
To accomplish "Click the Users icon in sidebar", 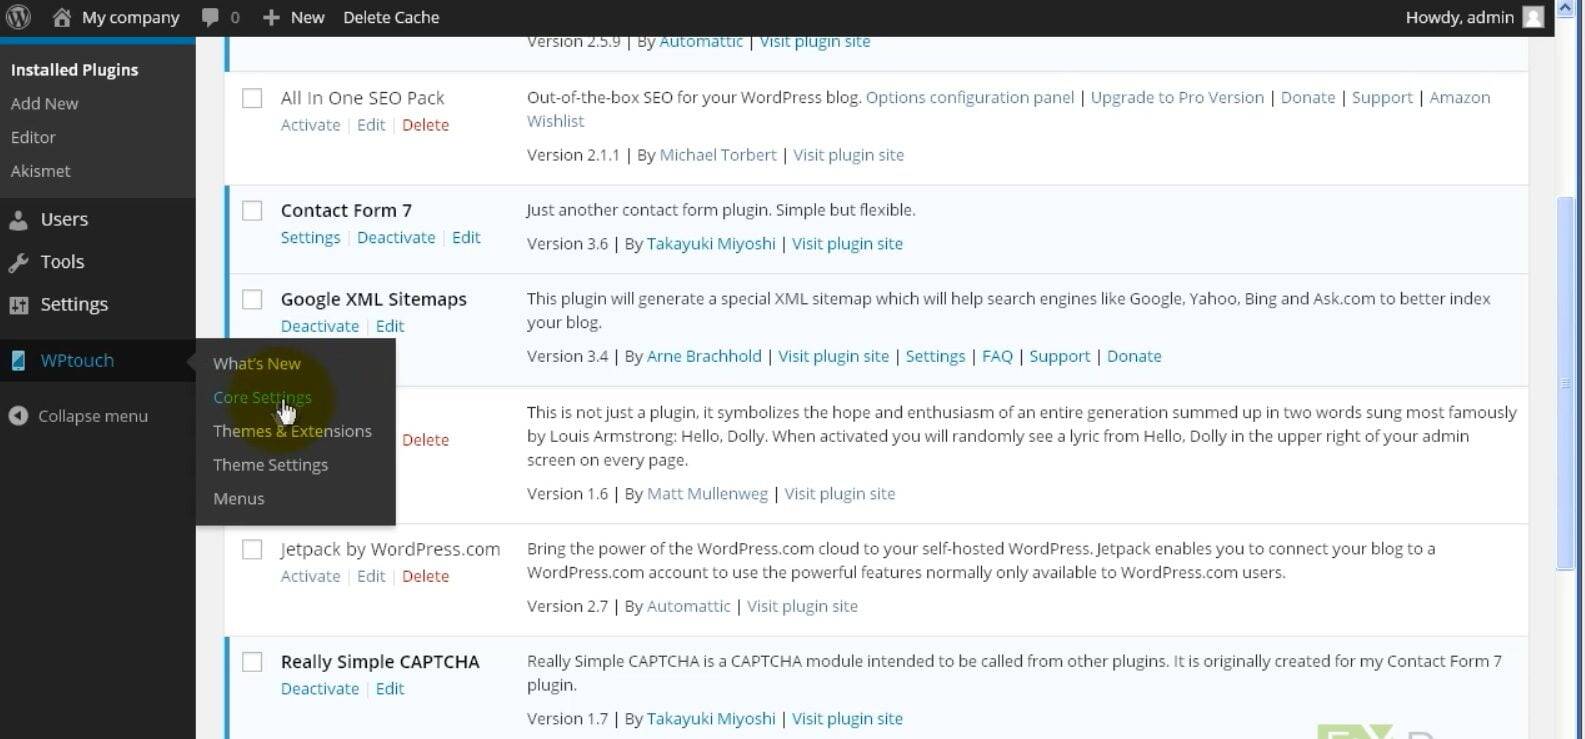I will pyautogui.click(x=19, y=220).
